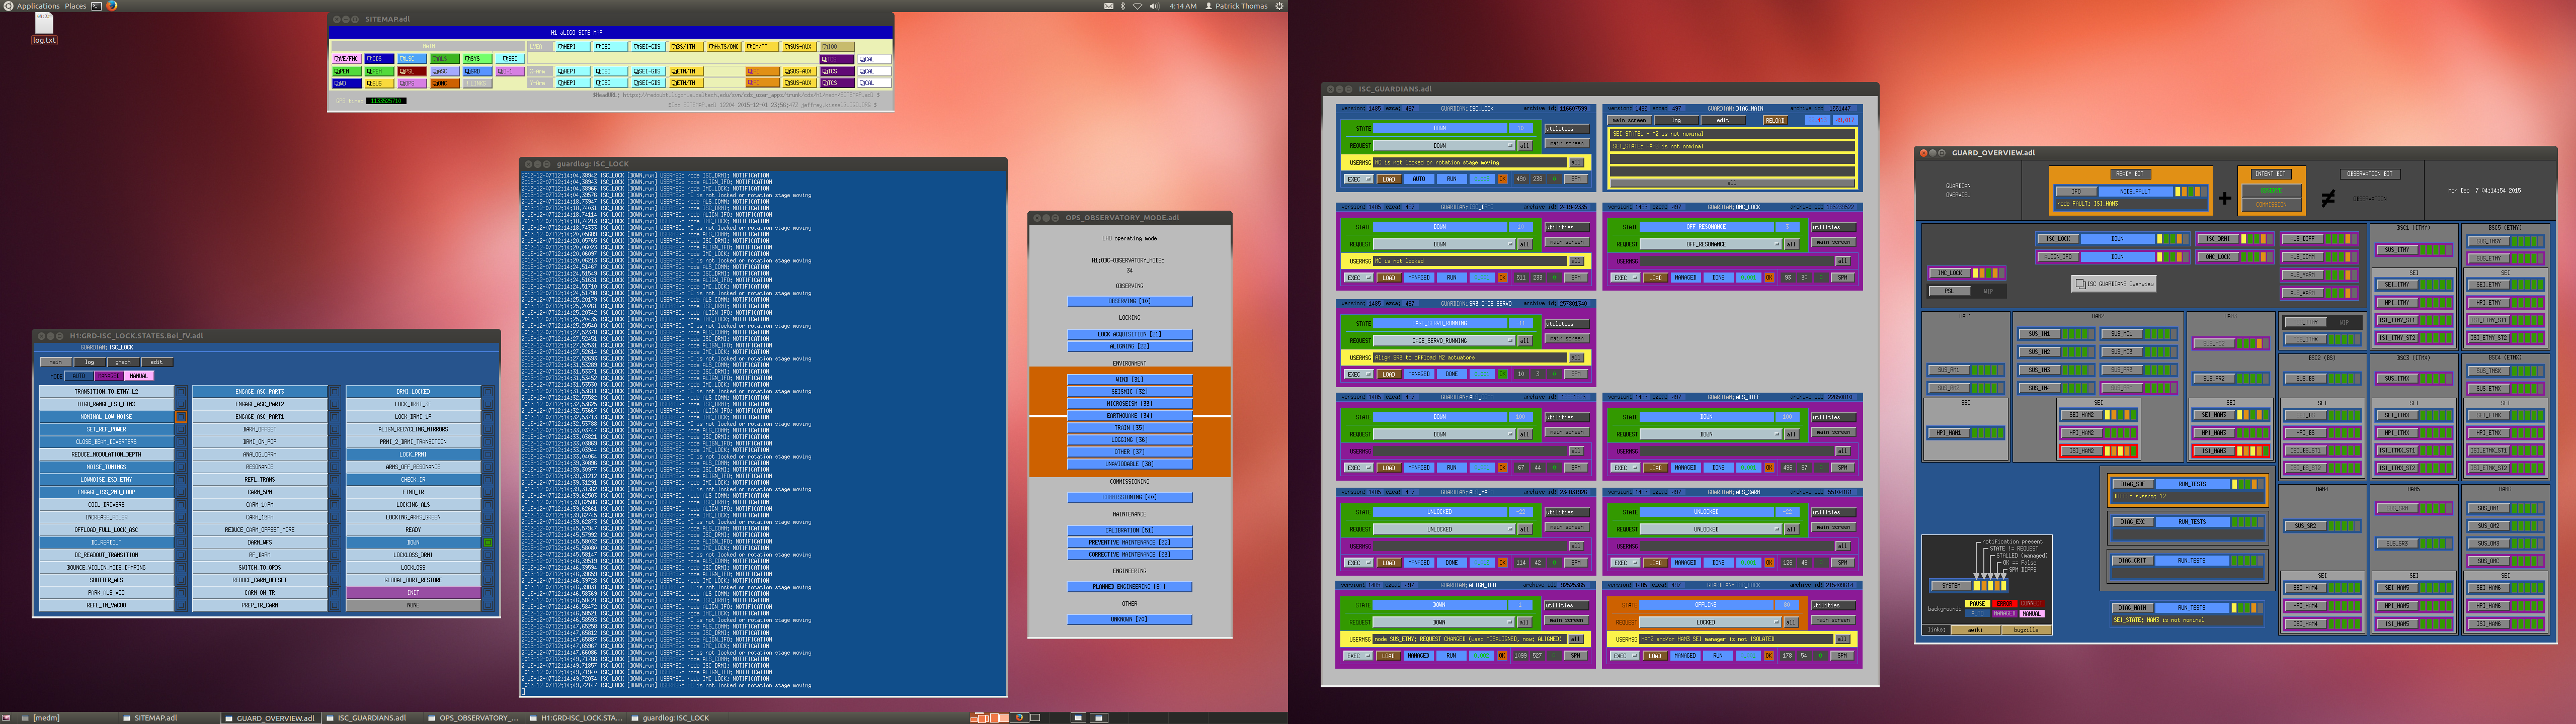This screenshot has height=724, width=2576.
Task: Open the HxTS/OMC screen in SITEMAP
Action: pos(725,47)
